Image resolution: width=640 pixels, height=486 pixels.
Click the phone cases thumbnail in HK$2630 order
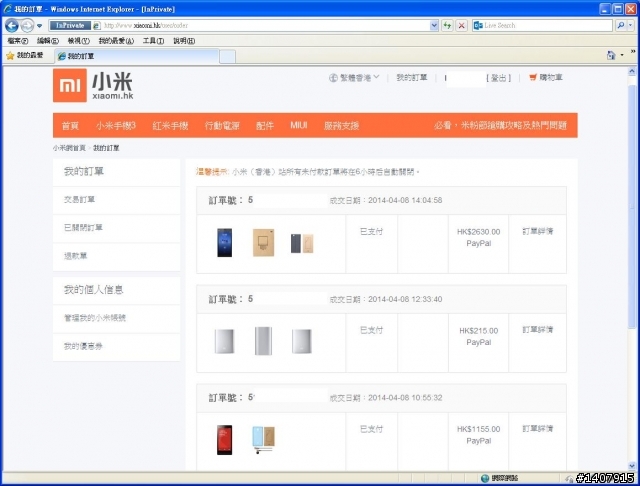[302, 243]
